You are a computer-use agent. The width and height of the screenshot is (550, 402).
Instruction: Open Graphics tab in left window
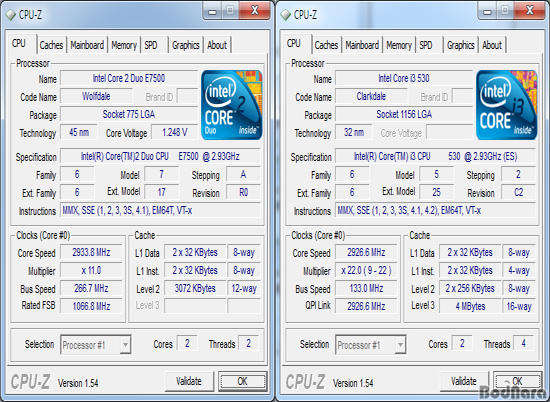click(186, 45)
